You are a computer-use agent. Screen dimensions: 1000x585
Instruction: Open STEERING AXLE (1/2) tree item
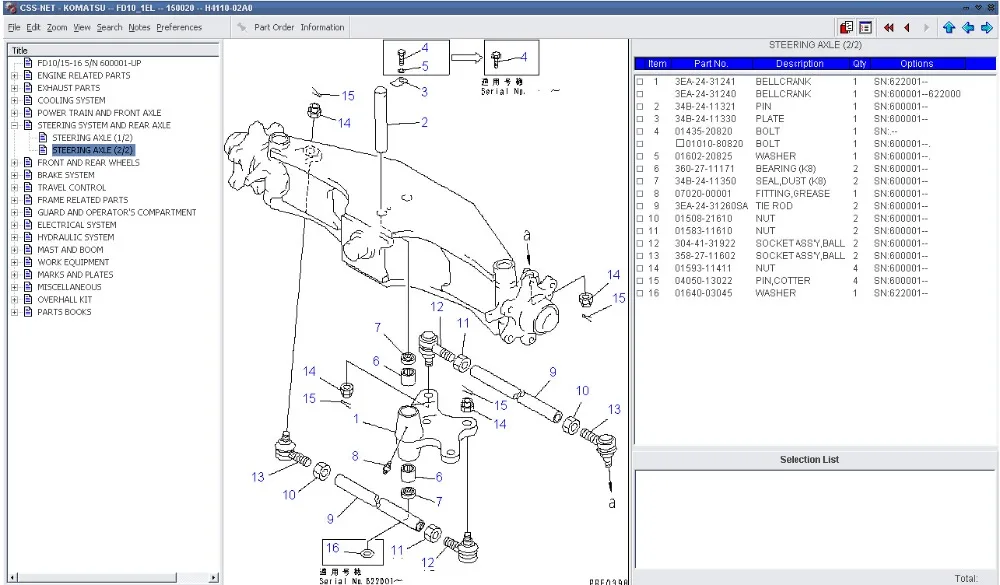click(92, 138)
